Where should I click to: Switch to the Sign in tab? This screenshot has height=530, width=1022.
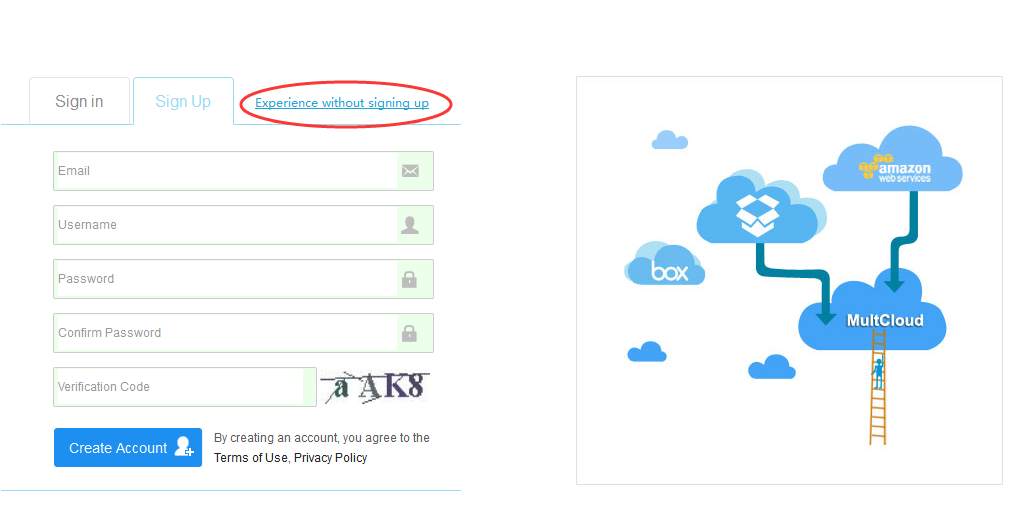pyautogui.click(x=80, y=101)
